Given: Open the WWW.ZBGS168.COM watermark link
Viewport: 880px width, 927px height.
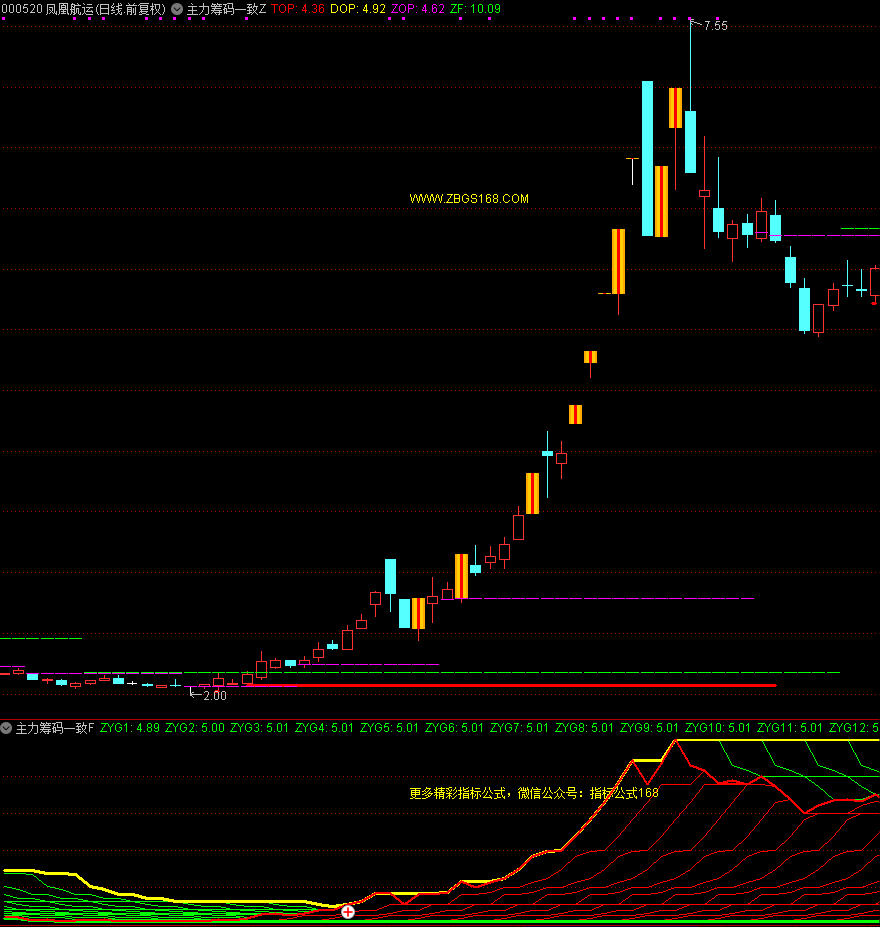Looking at the screenshot, I should click(469, 199).
